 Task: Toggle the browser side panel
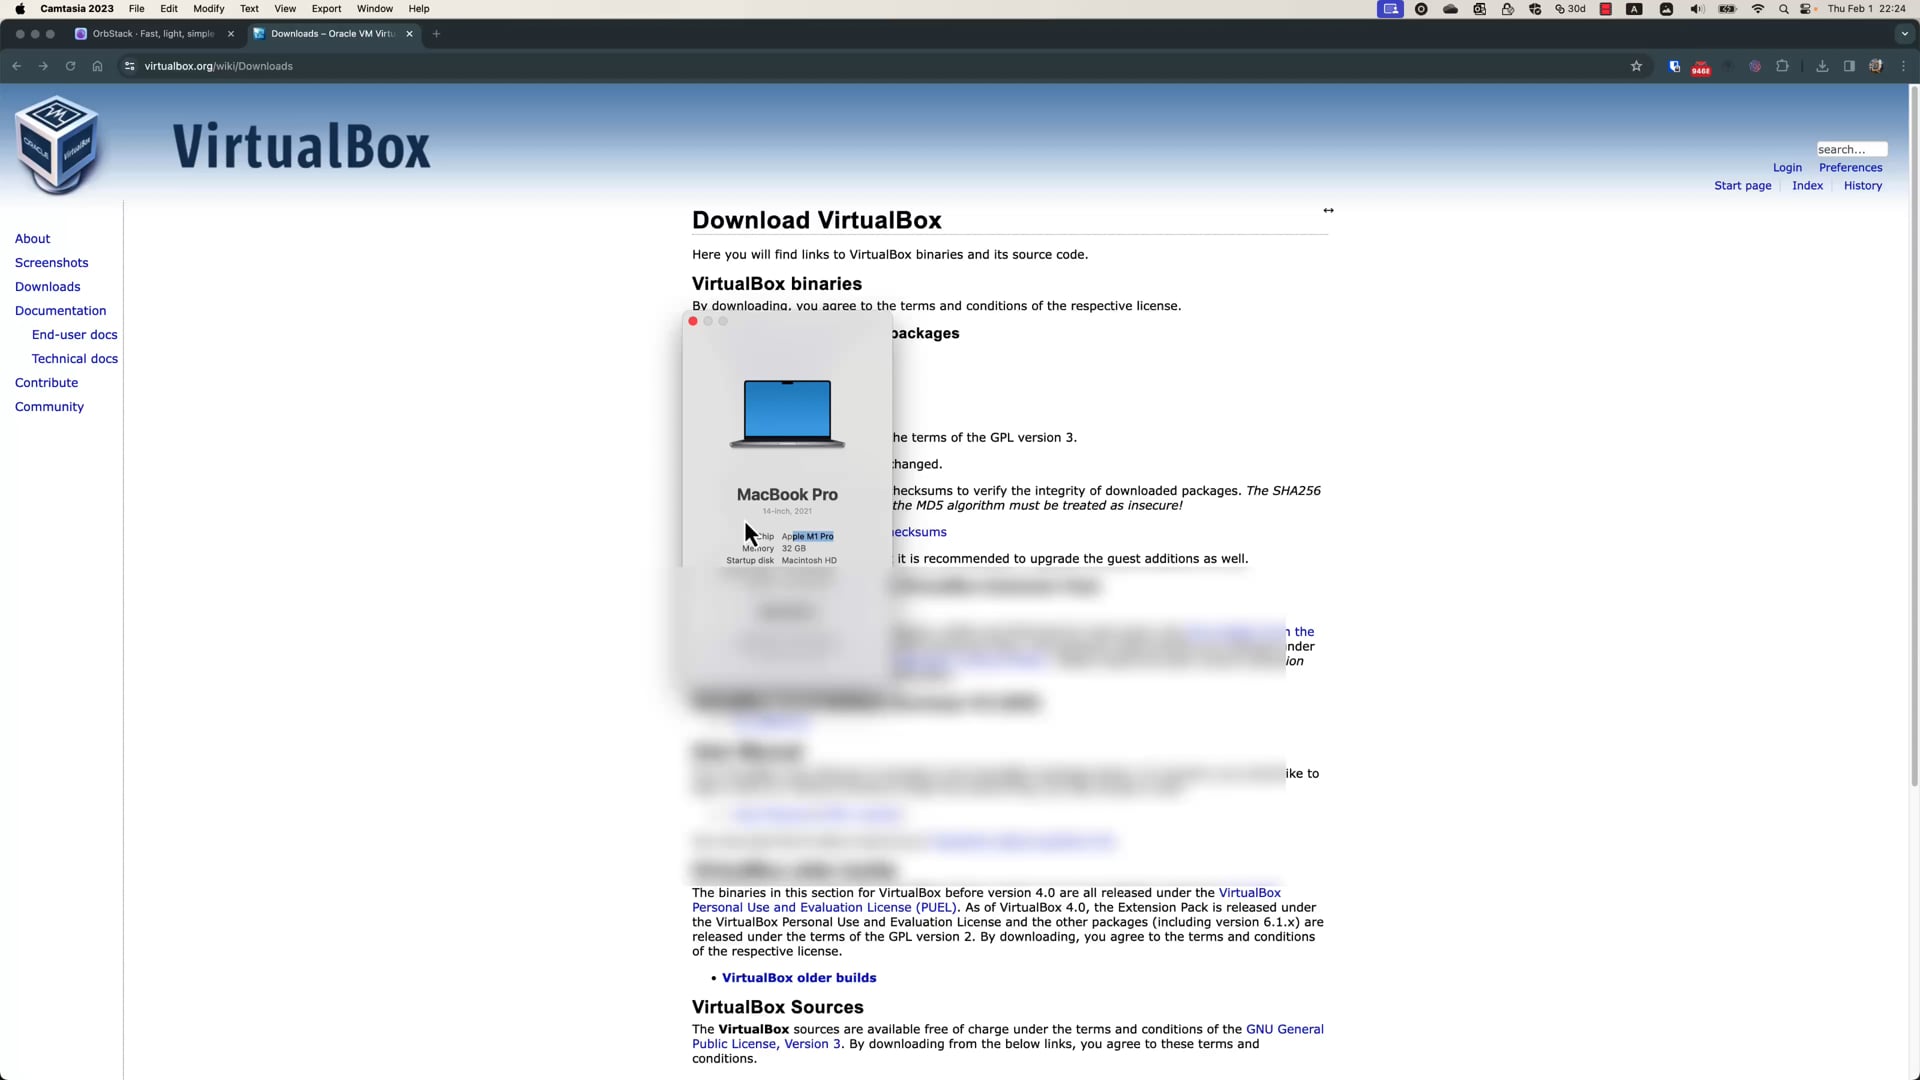tap(1849, 66)
